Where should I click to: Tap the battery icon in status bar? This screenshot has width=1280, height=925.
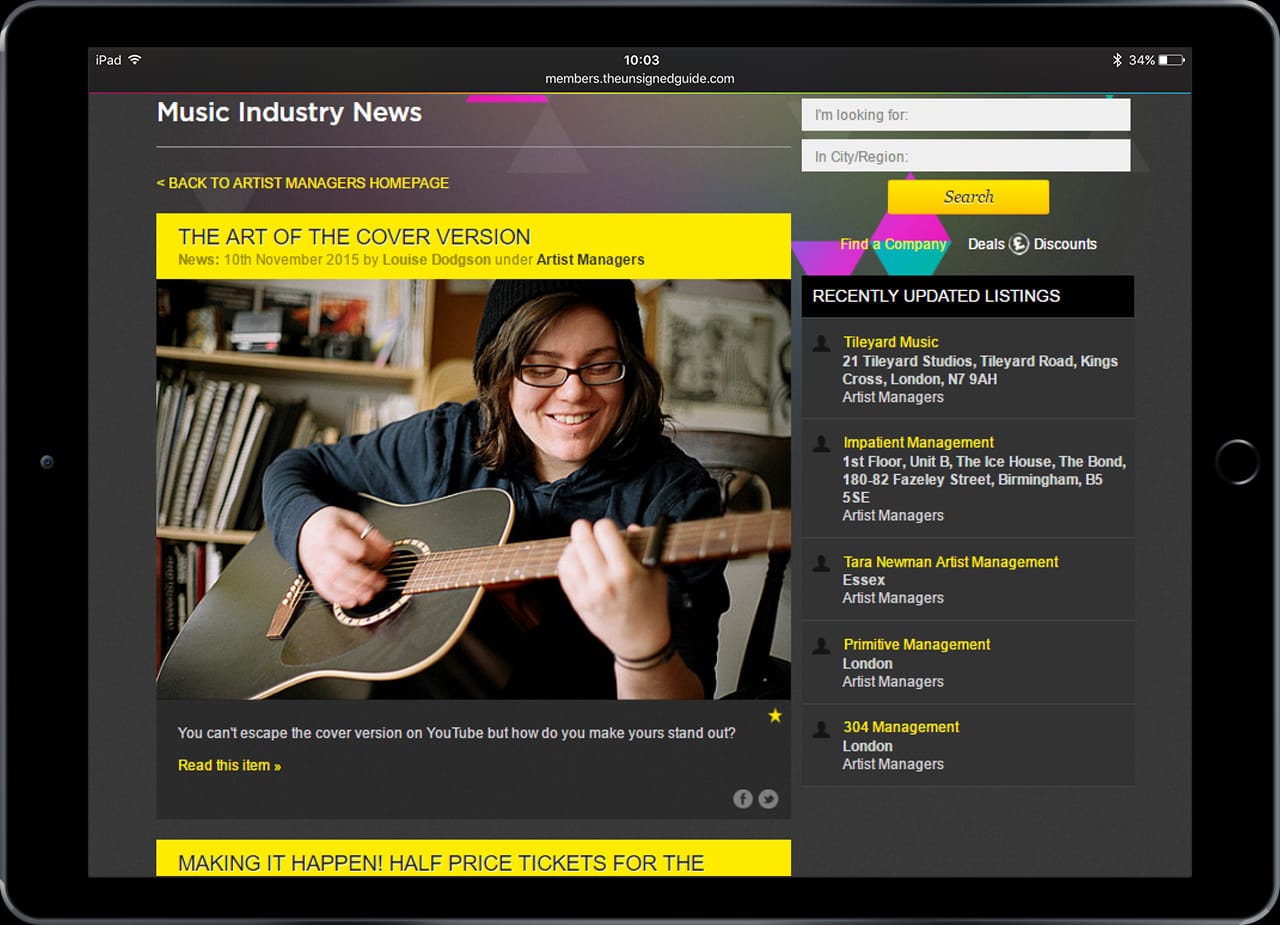(1172, 60)
